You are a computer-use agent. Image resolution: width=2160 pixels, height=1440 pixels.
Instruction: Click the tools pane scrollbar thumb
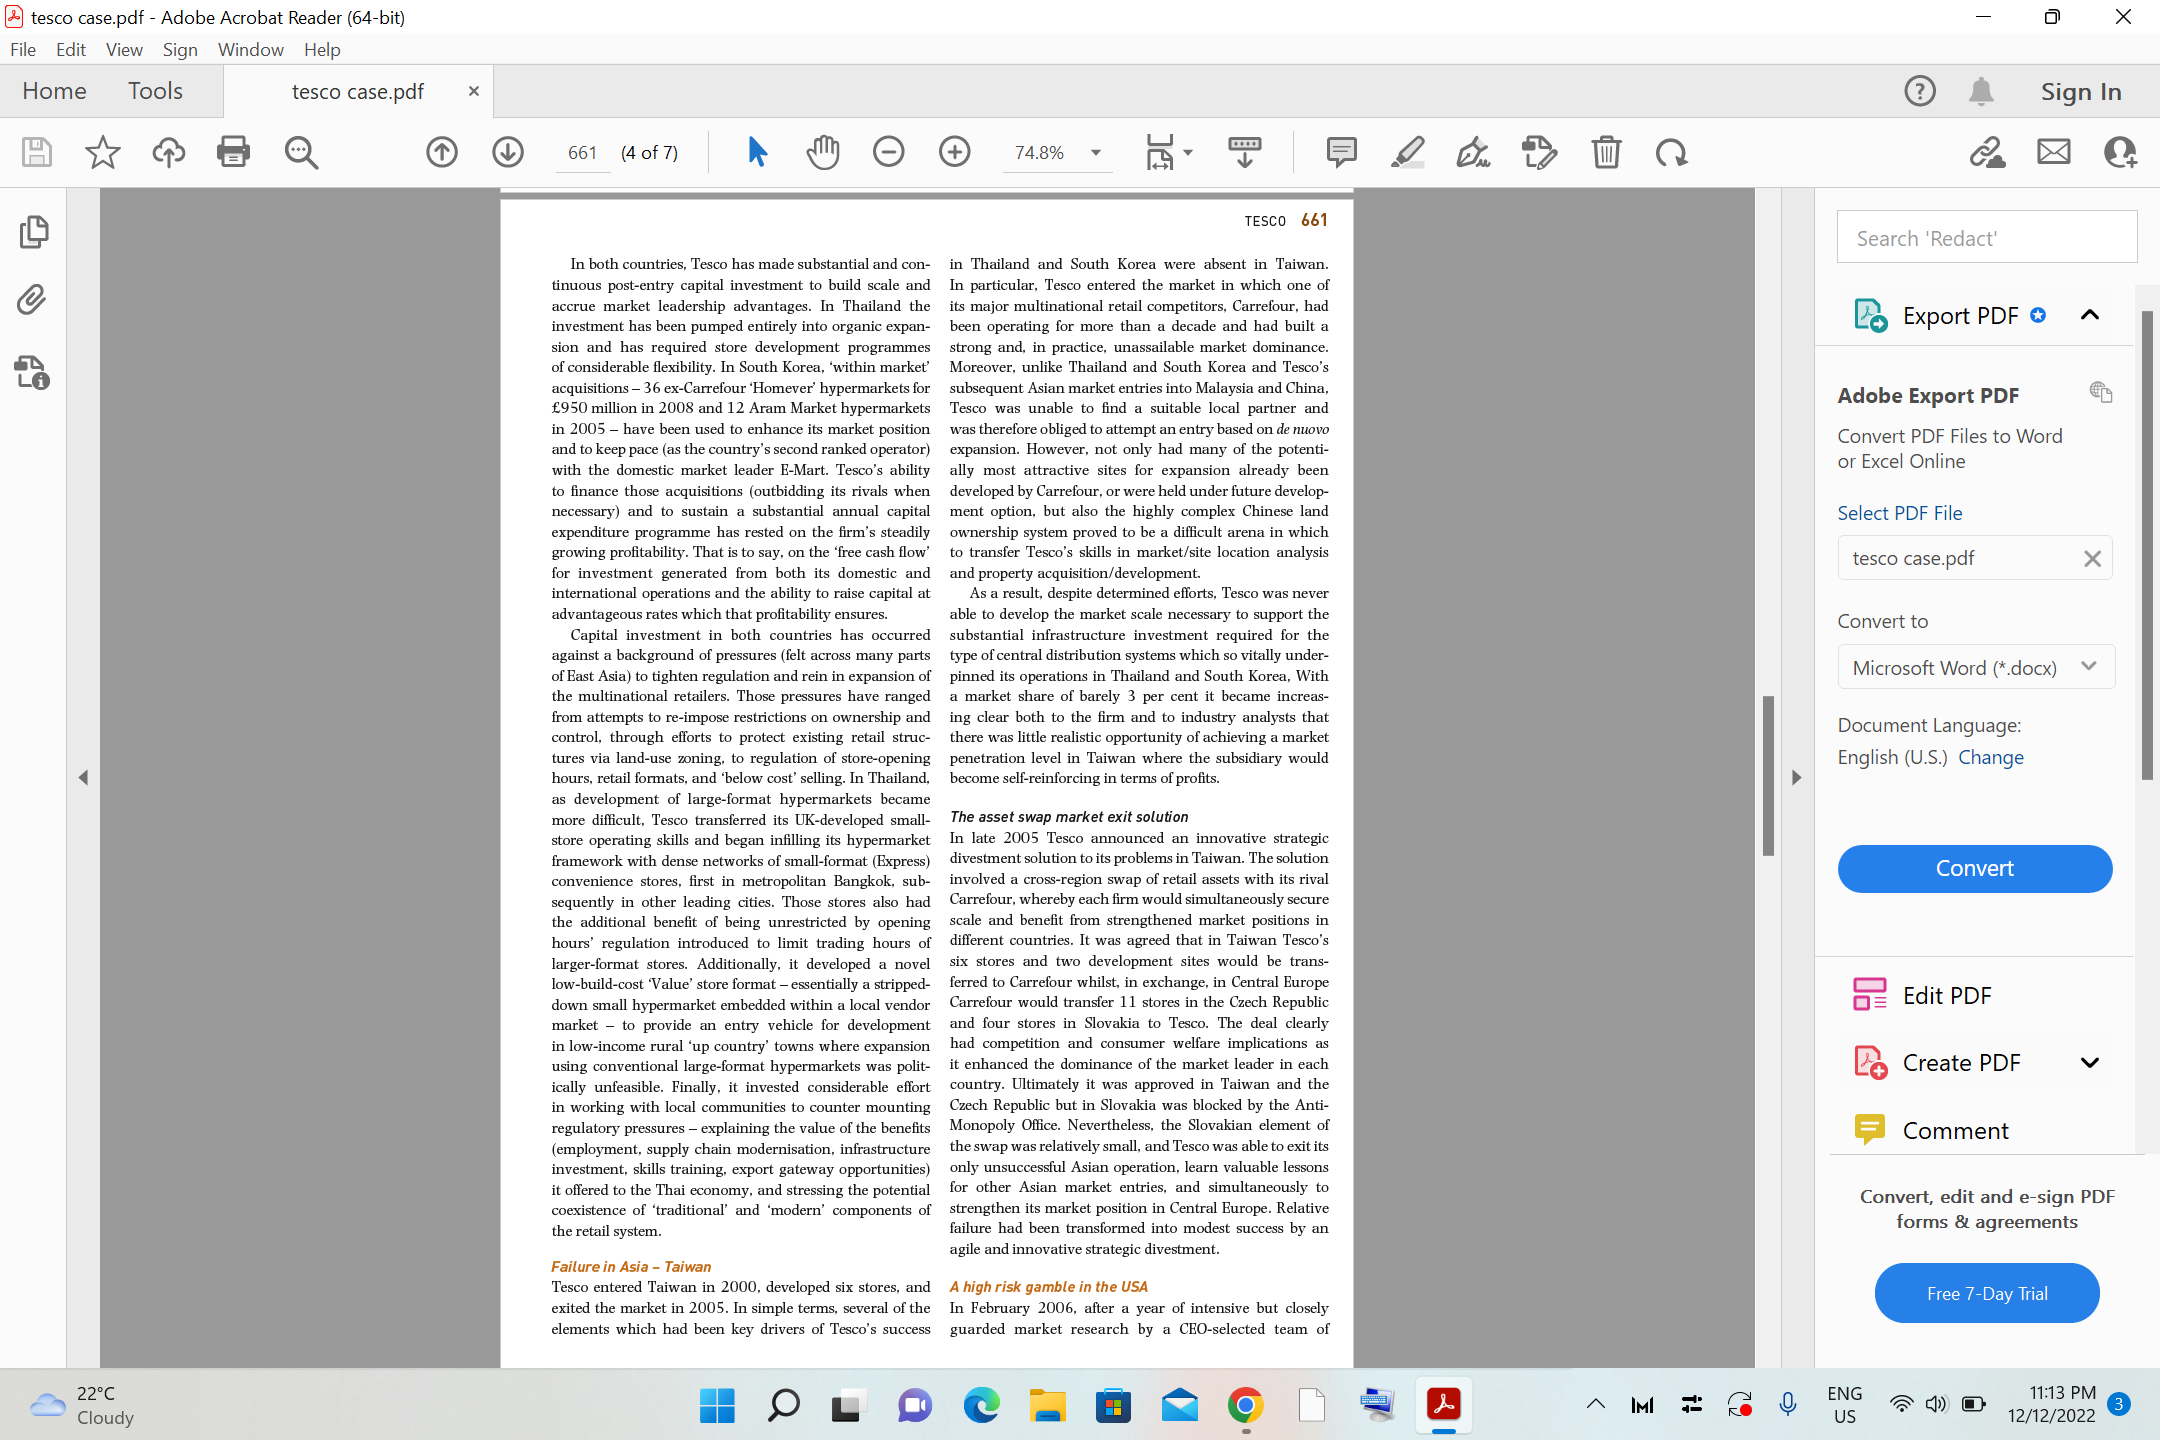click(2146, 545)
